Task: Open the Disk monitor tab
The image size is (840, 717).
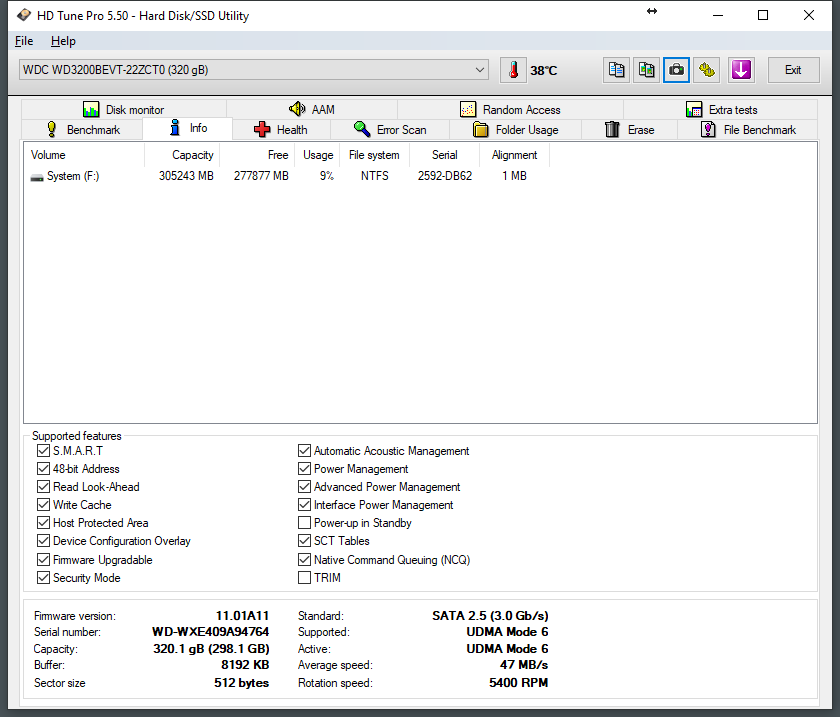Action: tap(124, 110)
